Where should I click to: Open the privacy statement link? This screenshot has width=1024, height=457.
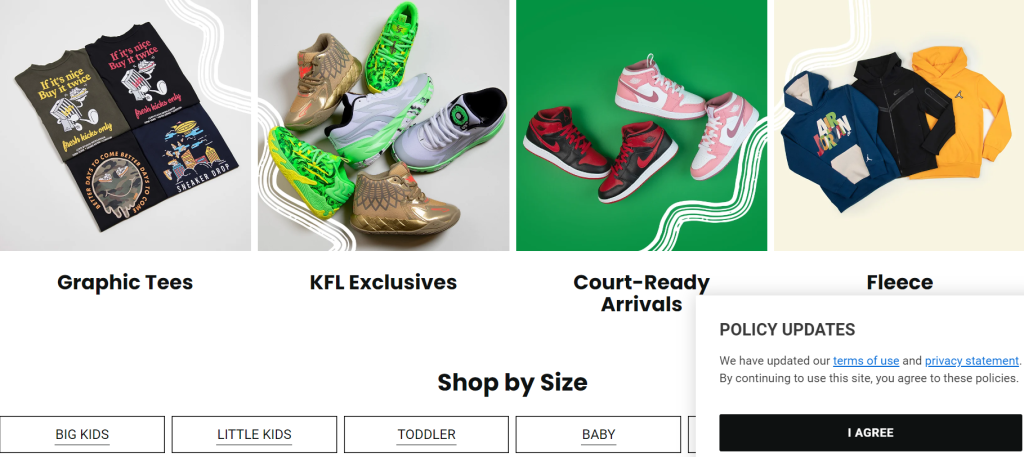pyautogui.click(x=972, y=360)
